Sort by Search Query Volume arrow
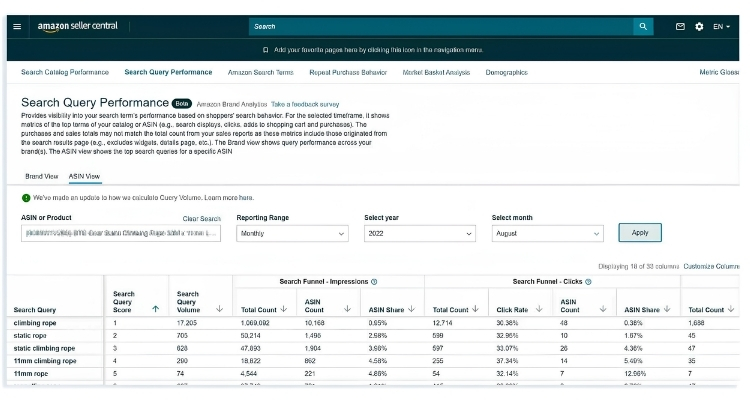Screen dimensions: 750x400 (x=220, y=309)
